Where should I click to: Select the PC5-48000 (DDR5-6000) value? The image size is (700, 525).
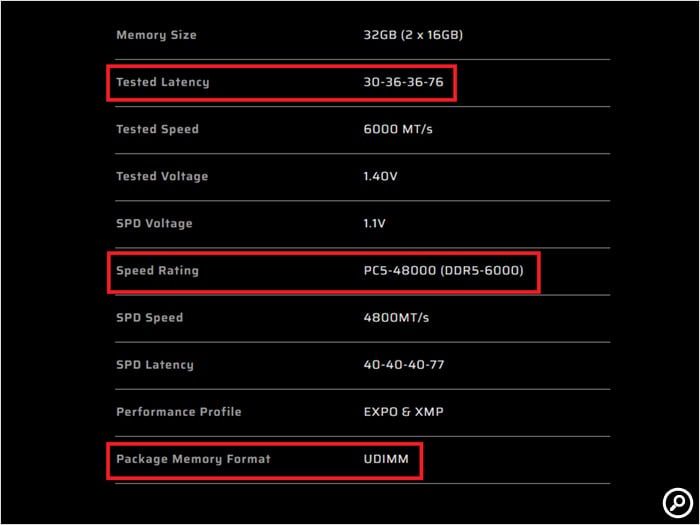[443, 270]
